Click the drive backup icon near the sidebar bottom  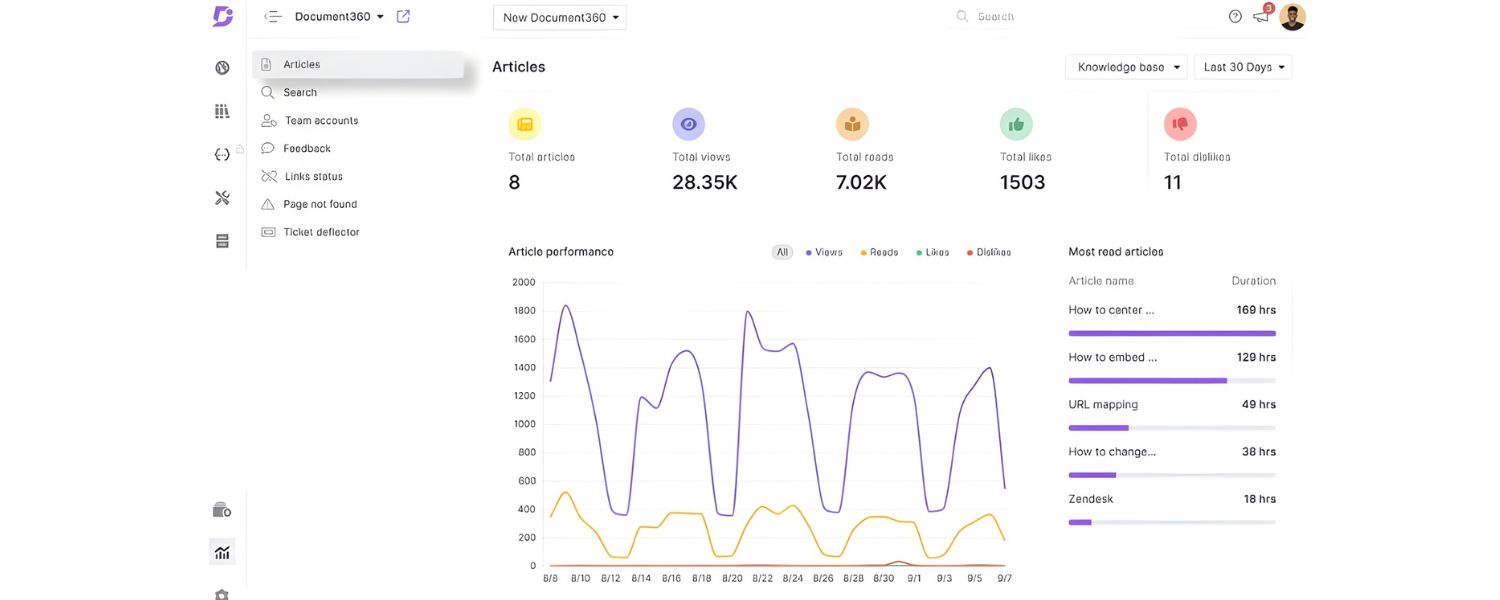coord(221,509)
